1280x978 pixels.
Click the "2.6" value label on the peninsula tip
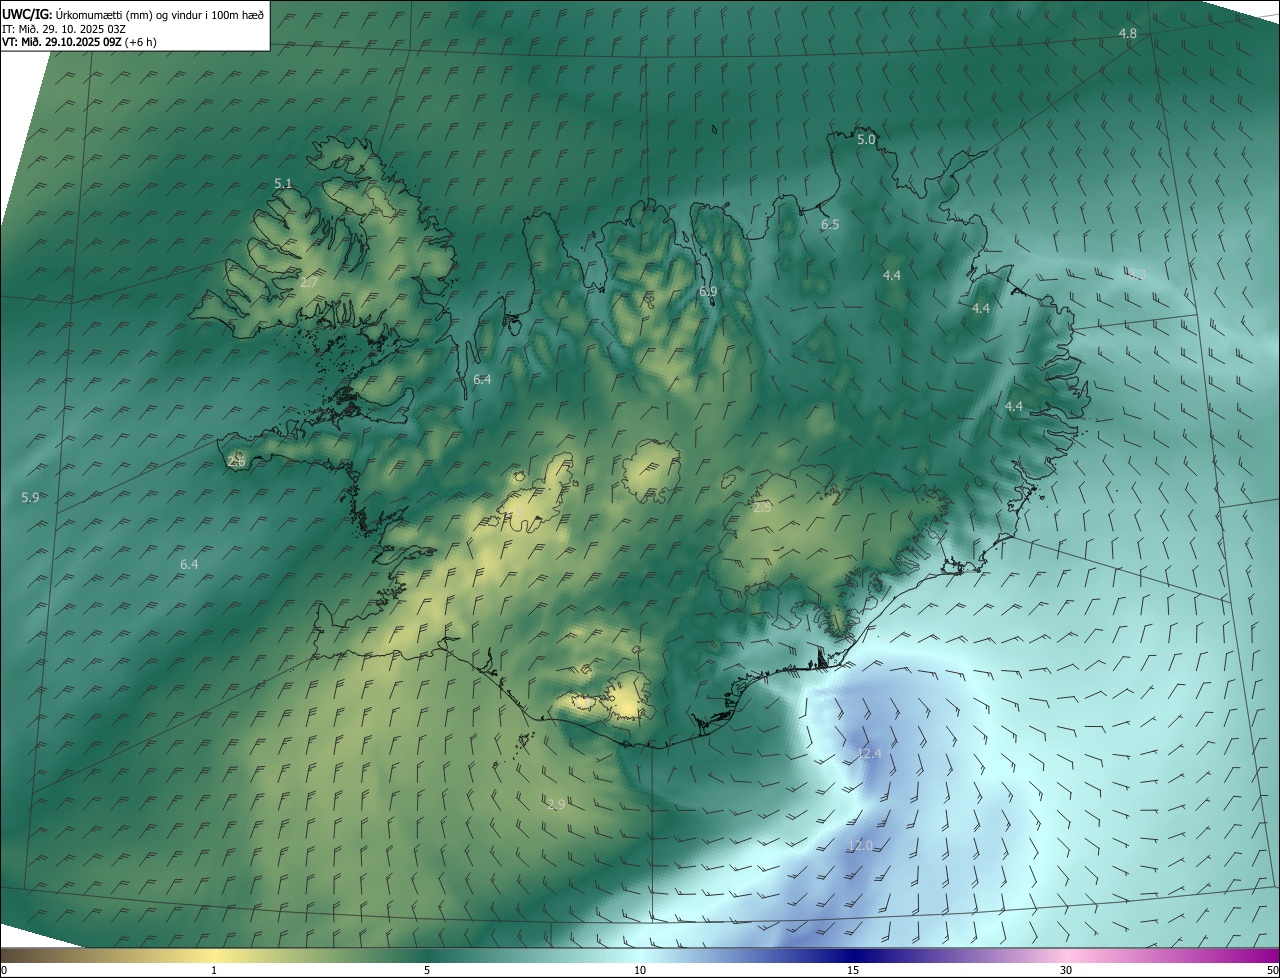click(237, 461)
